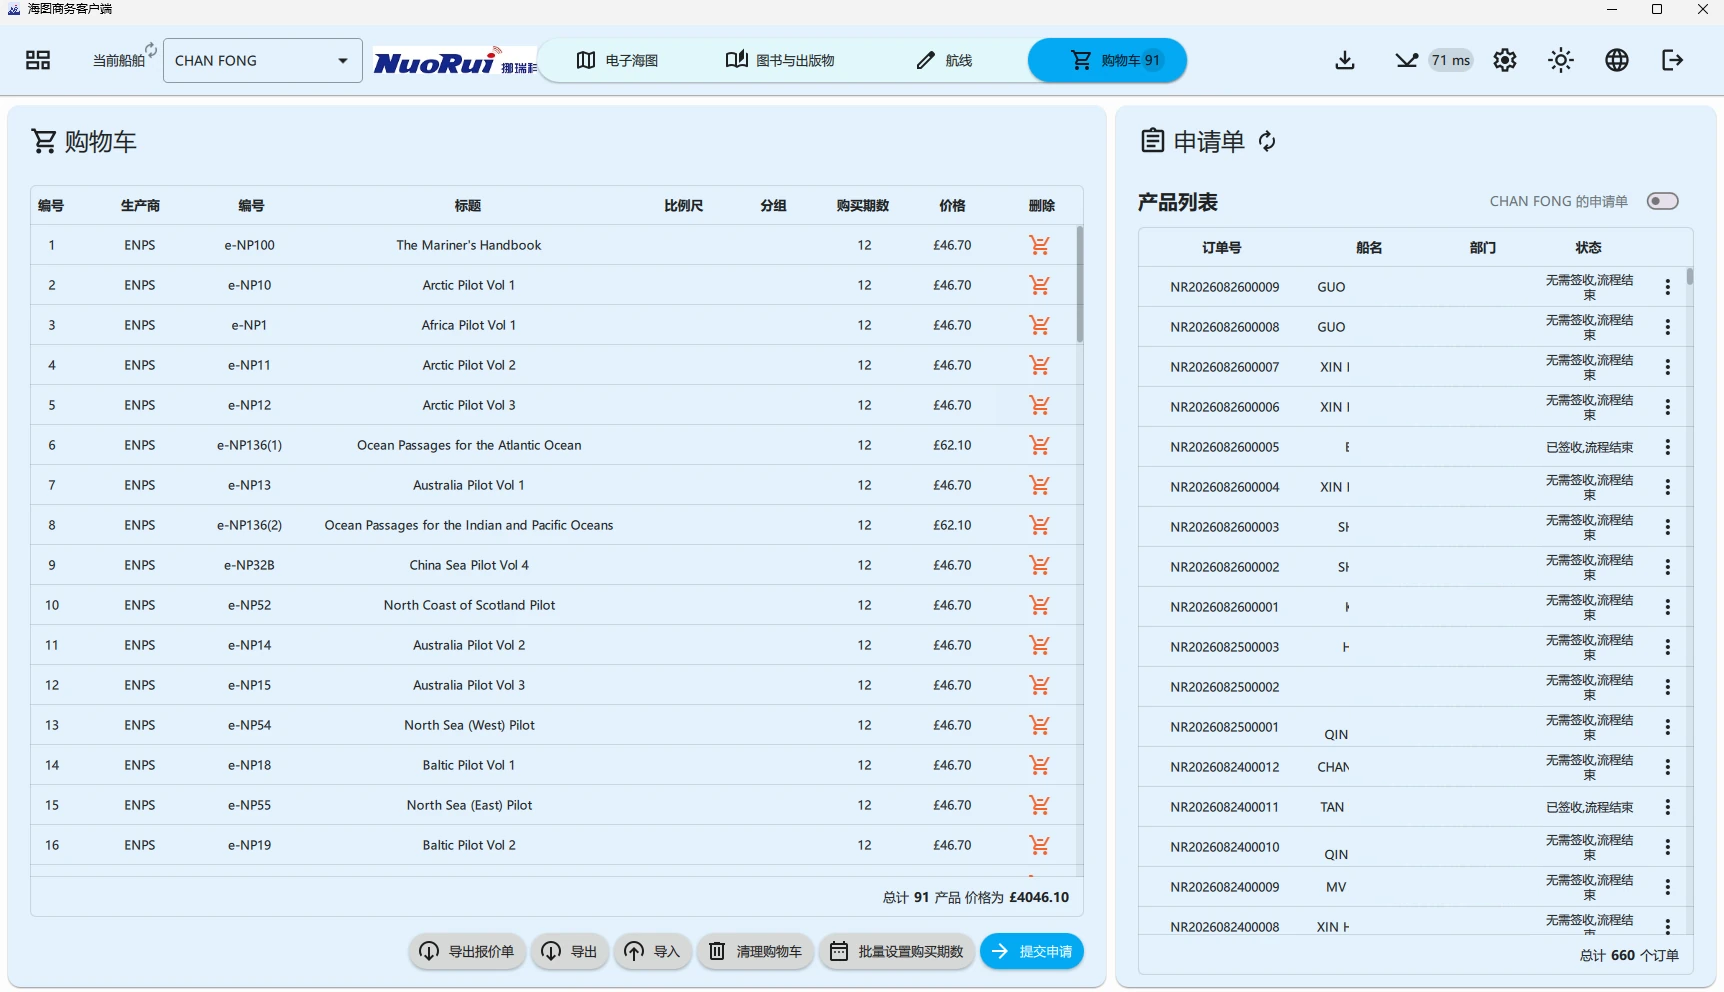This screenshot has height=992, width=1724.
Task: Click the download icon in top bar
Action: (1345, 60)
